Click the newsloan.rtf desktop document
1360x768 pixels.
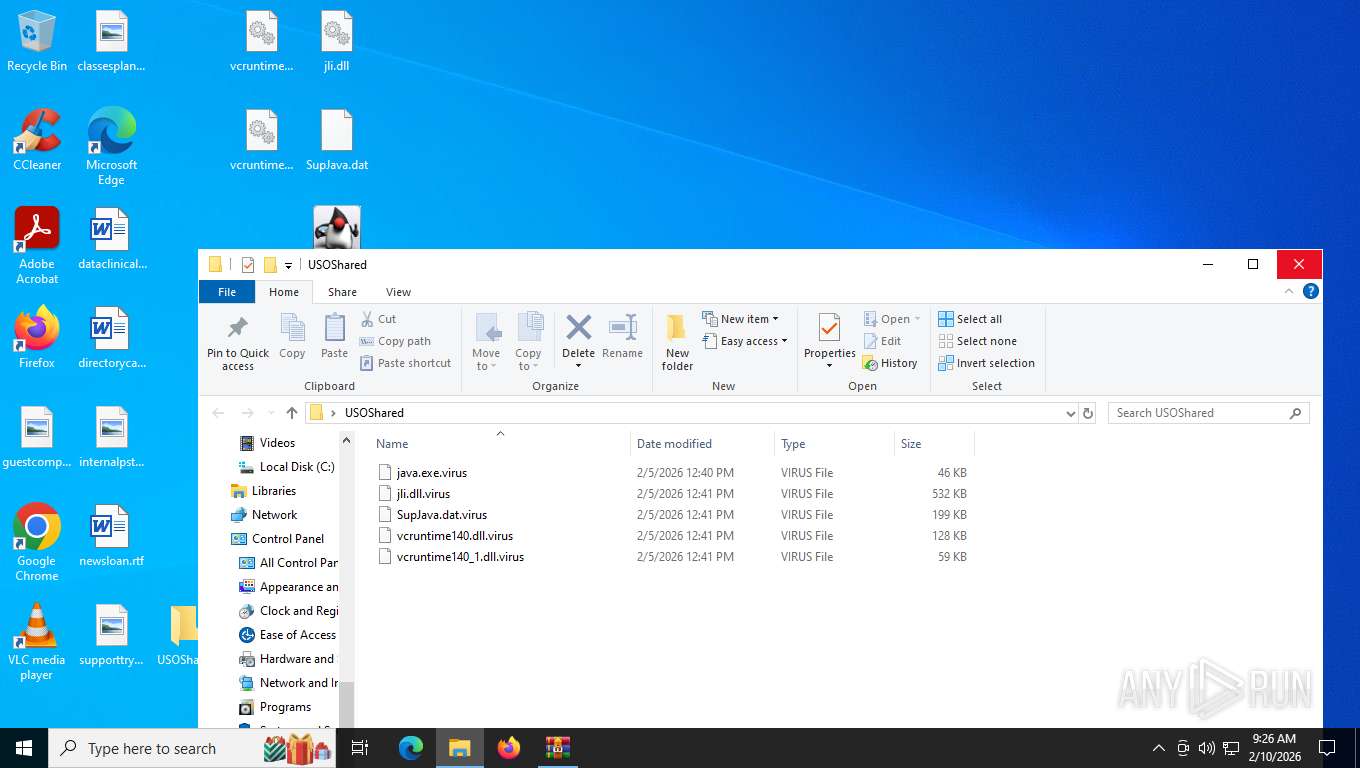click(x=111, y=536)
